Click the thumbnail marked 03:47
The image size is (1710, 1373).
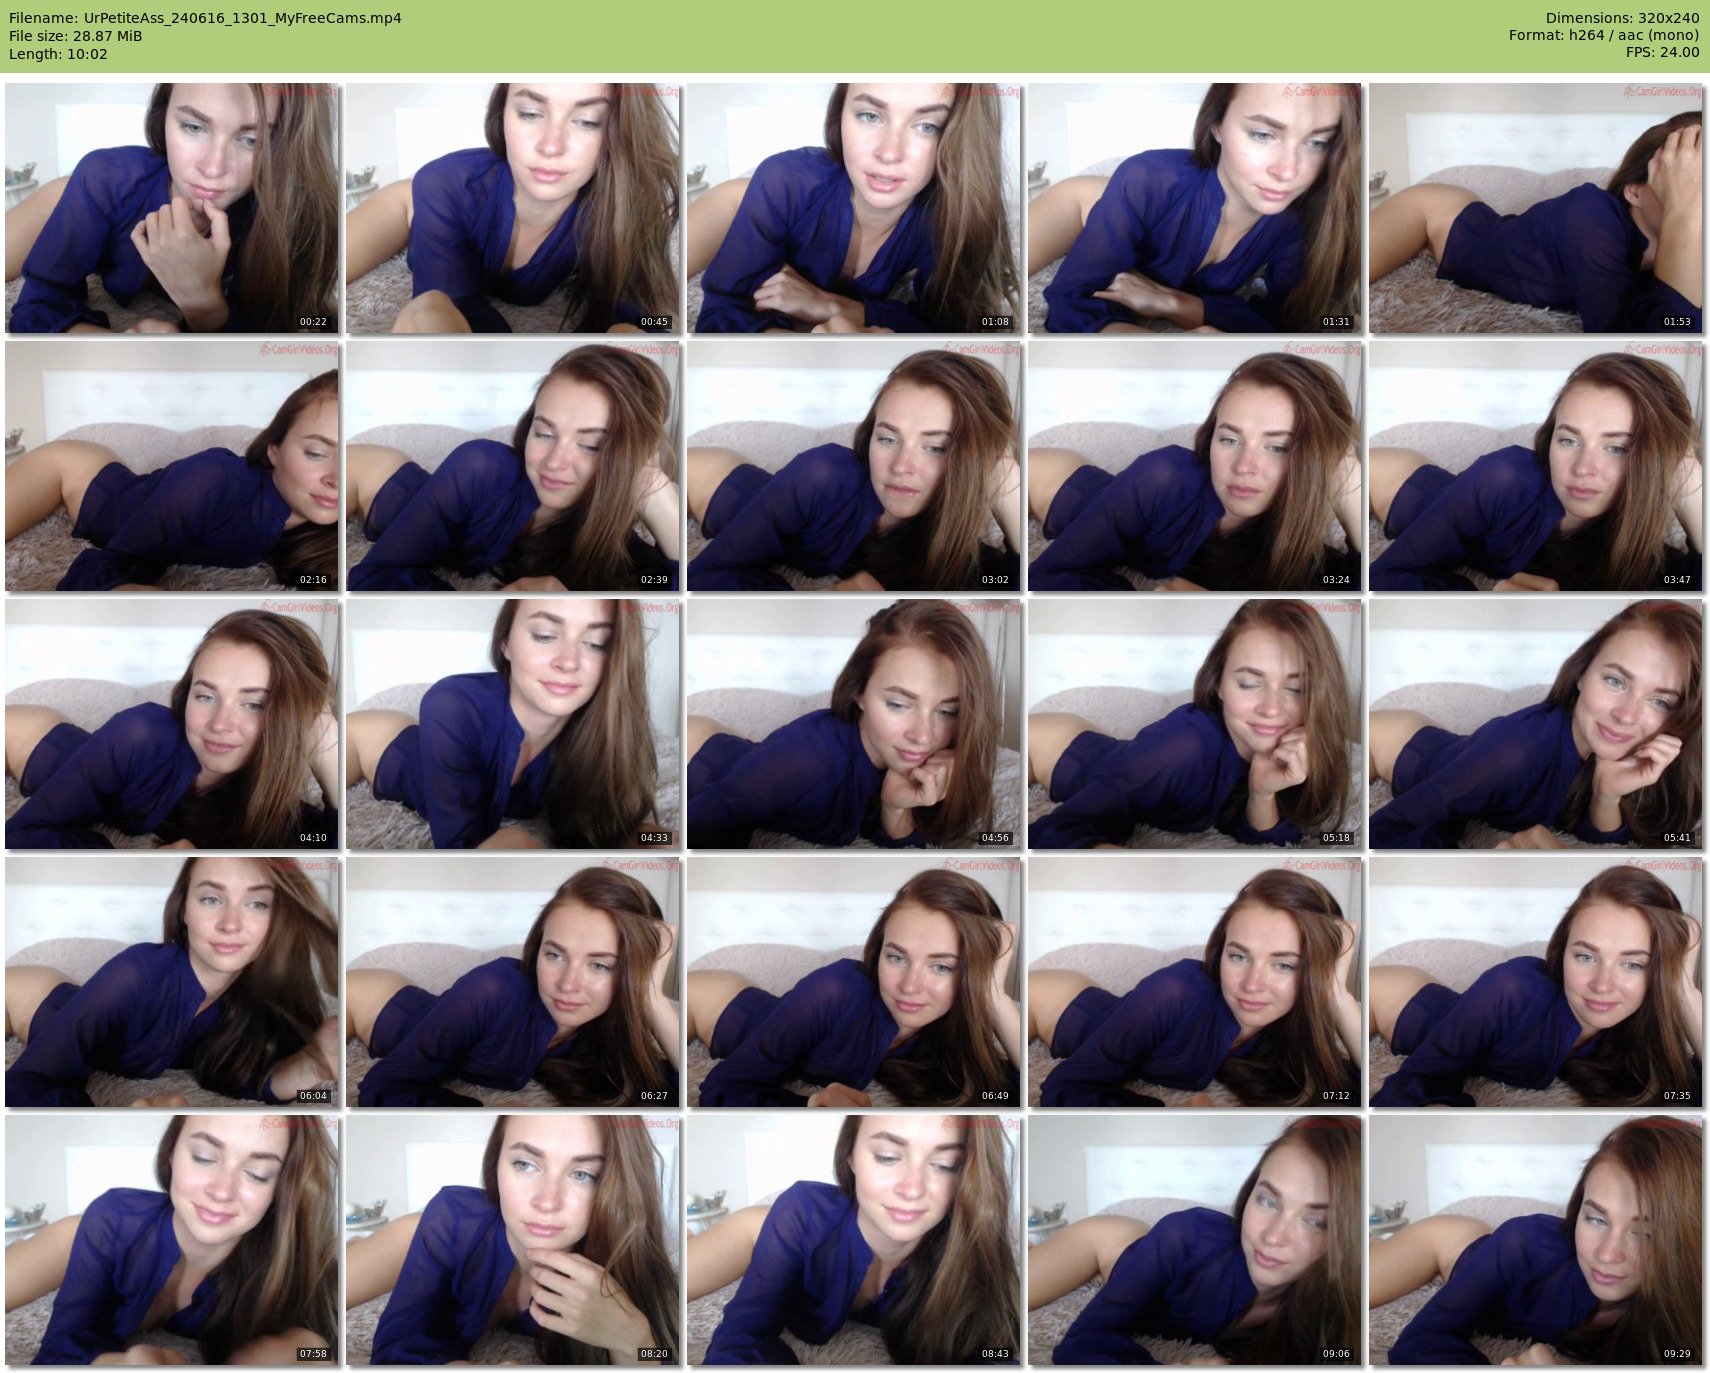pyautogui.click(x=1536, y=466)
